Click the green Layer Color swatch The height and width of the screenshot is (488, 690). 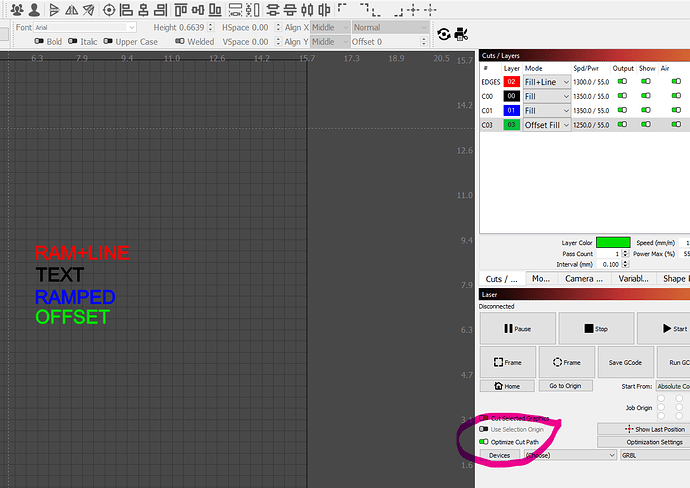click(x=613, y=242)
